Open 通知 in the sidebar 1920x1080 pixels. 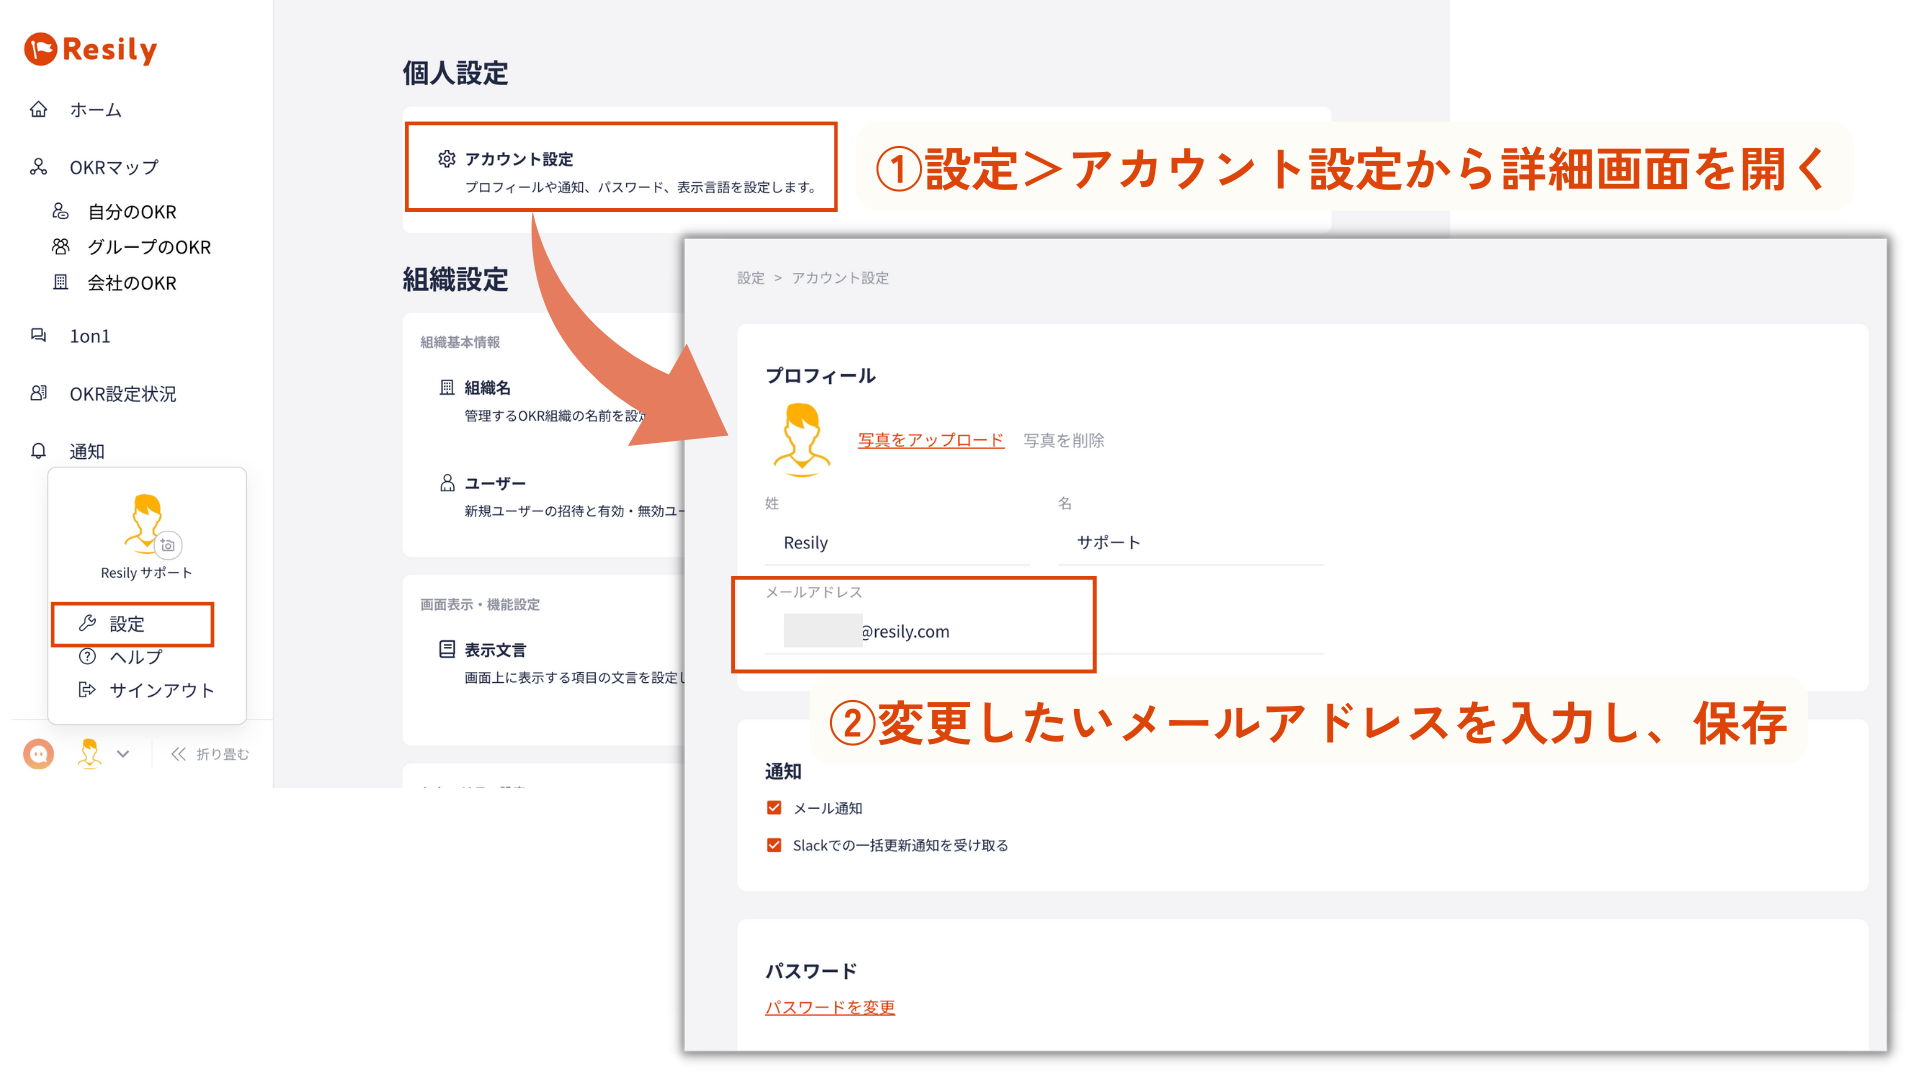point(87,452)
